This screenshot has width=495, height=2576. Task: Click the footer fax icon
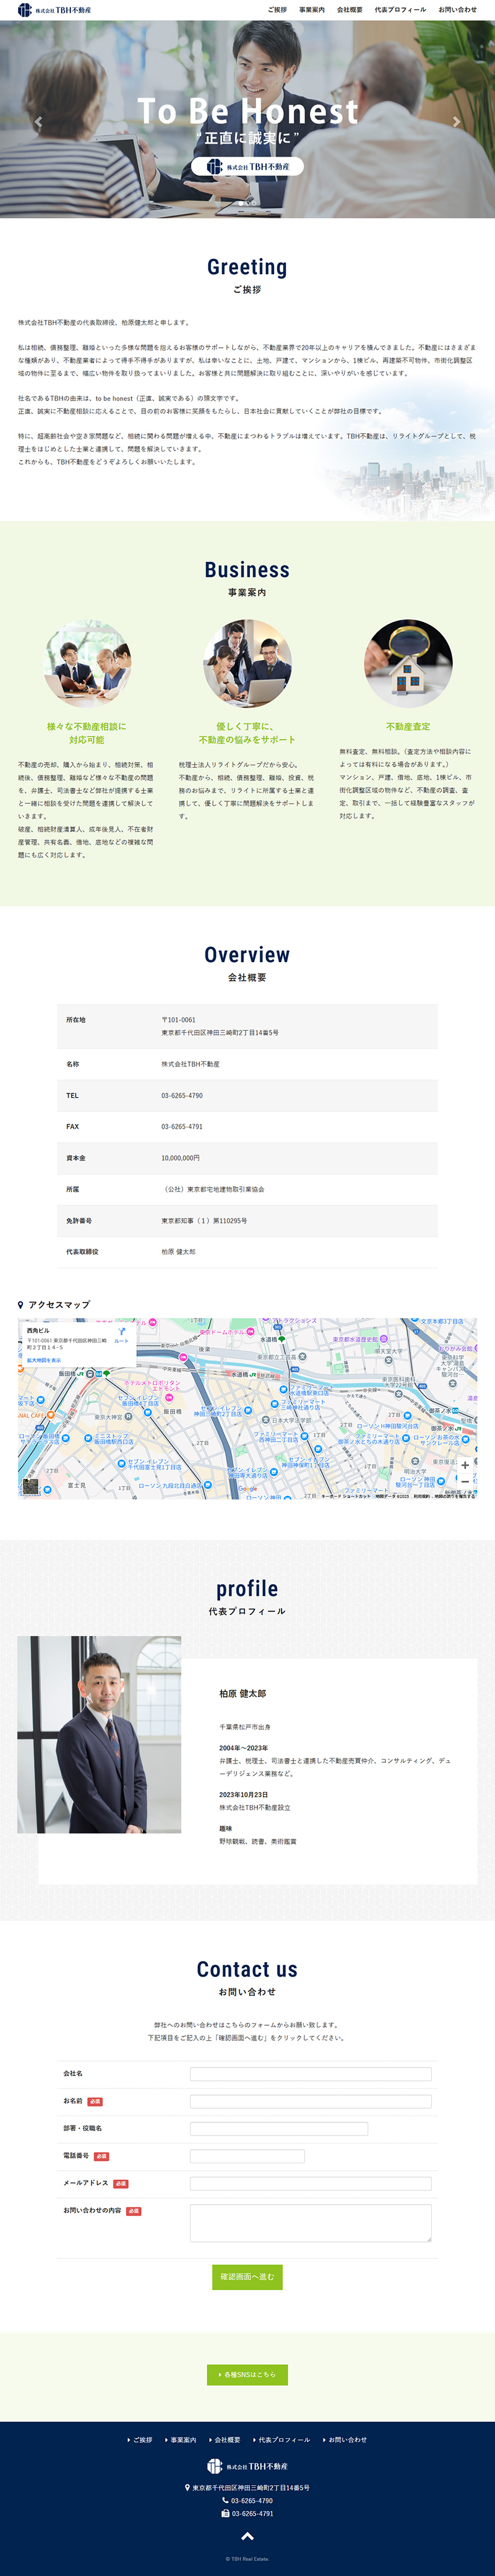click(x=225, y=2513)
